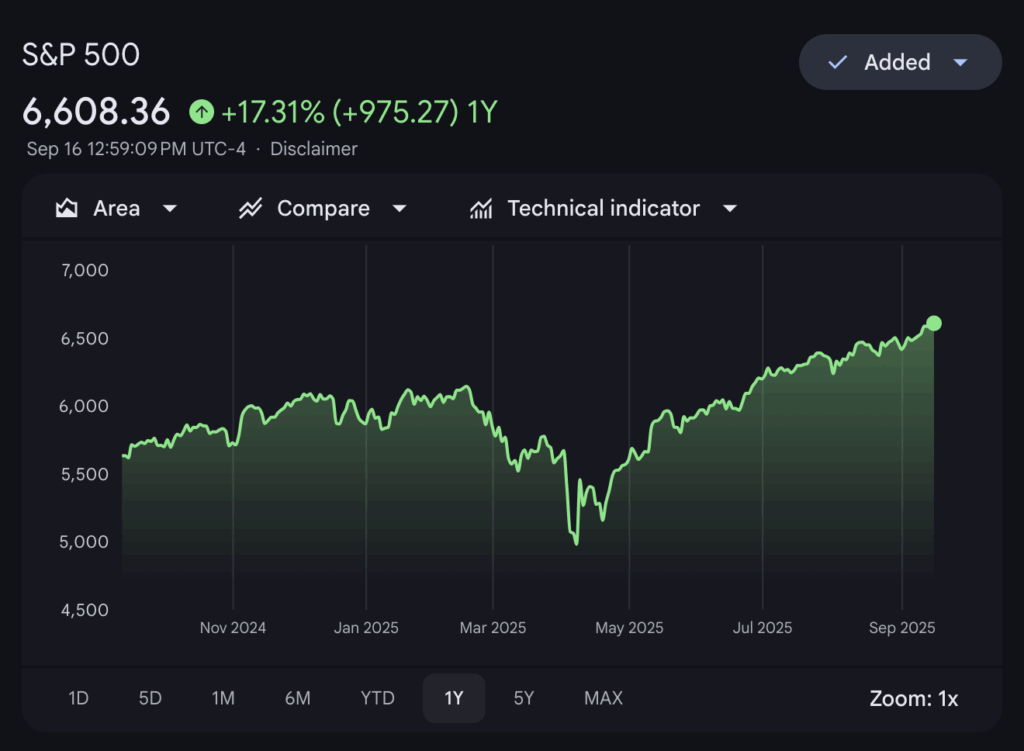Show the YTD time range

[x=377, y=698]
